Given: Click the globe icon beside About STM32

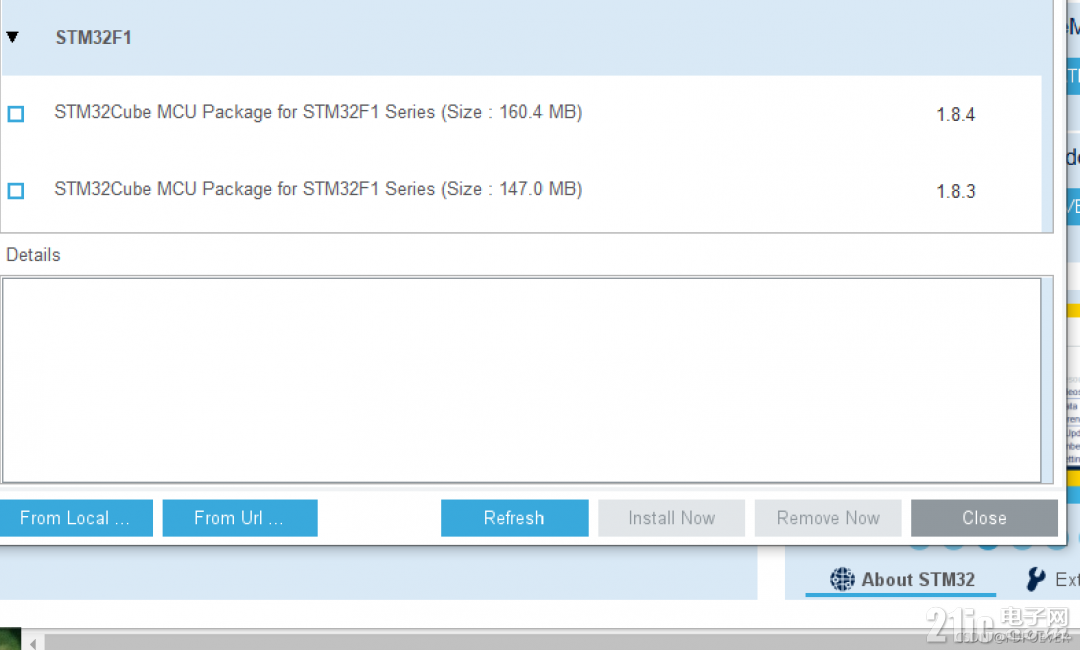Looking at the screenshot, I should [842, 580].
